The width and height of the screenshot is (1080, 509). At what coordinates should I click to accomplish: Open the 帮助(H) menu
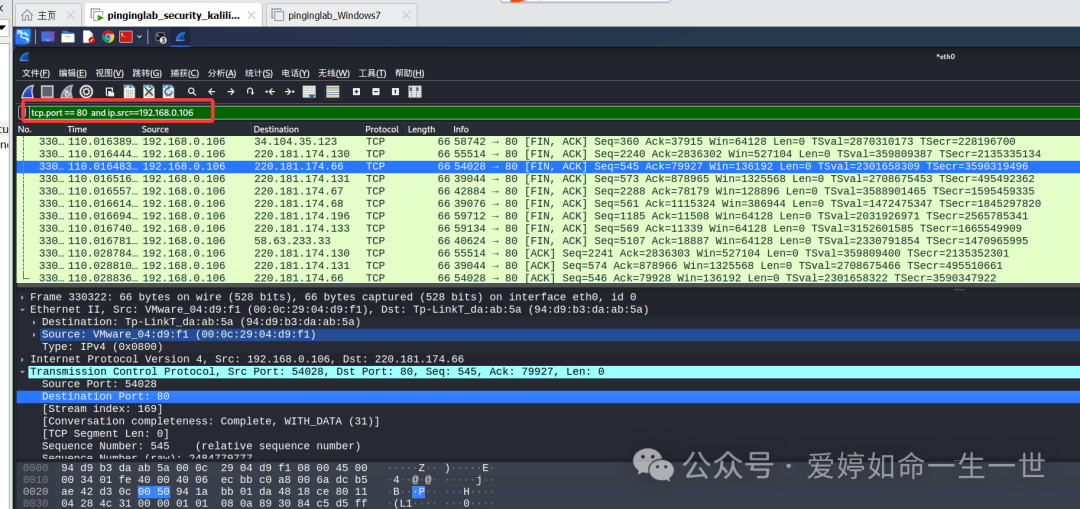[x=409, y=73]
